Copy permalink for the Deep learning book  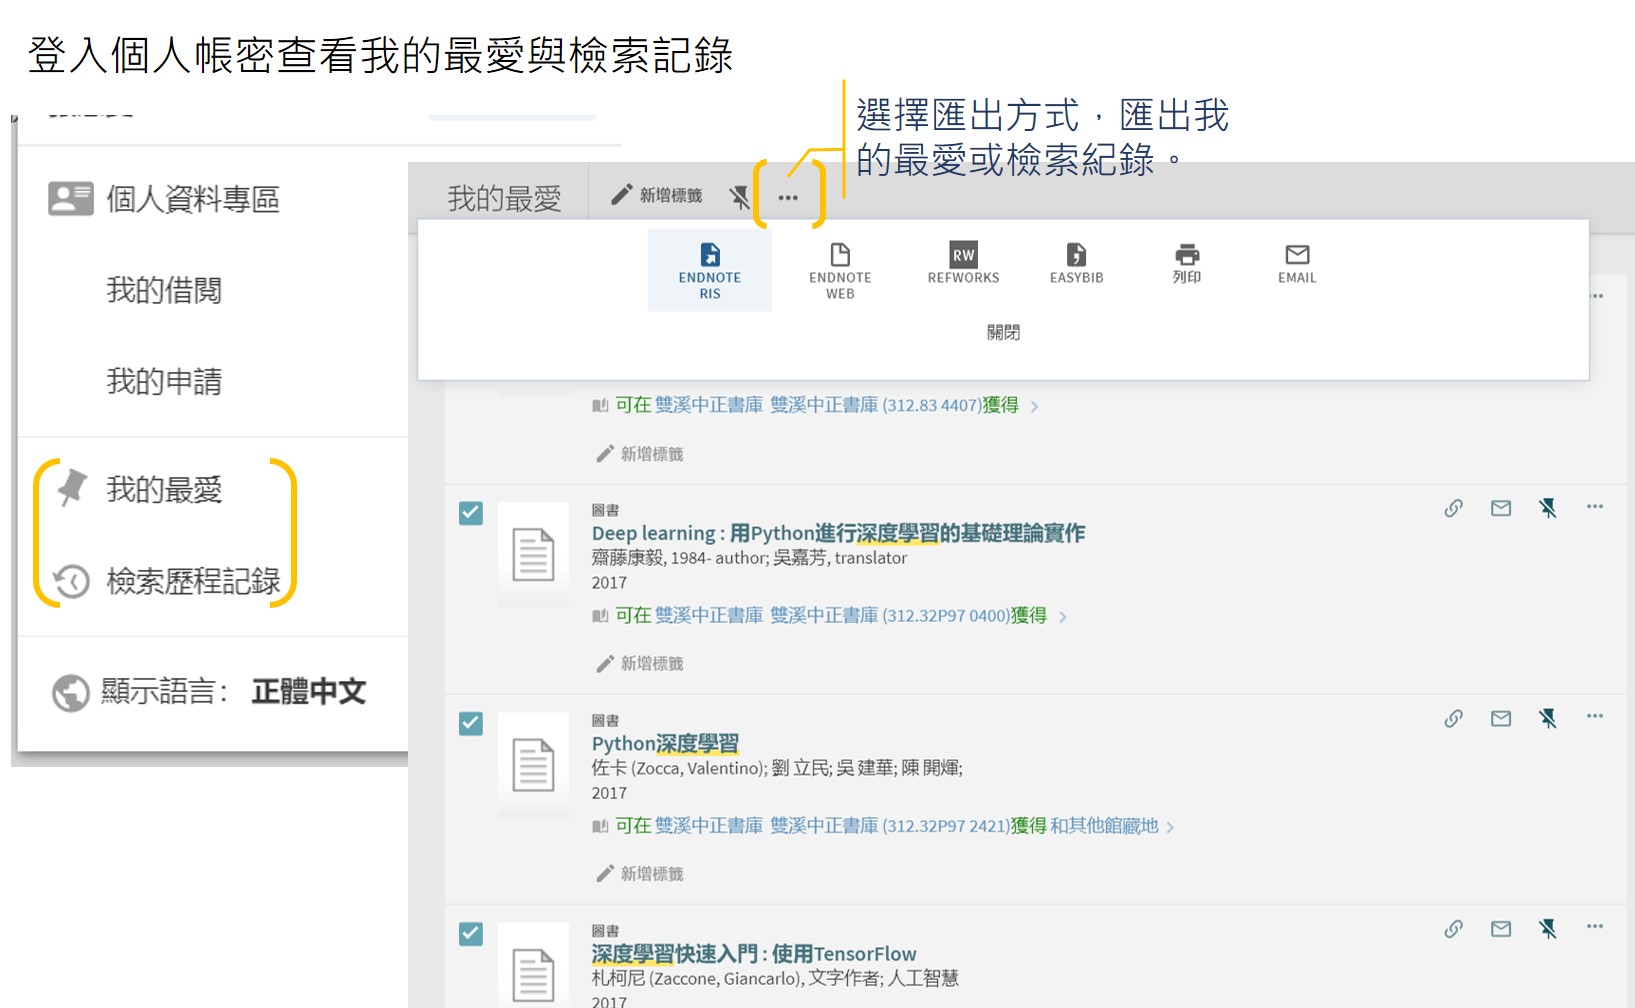[x=1453, y=507]
